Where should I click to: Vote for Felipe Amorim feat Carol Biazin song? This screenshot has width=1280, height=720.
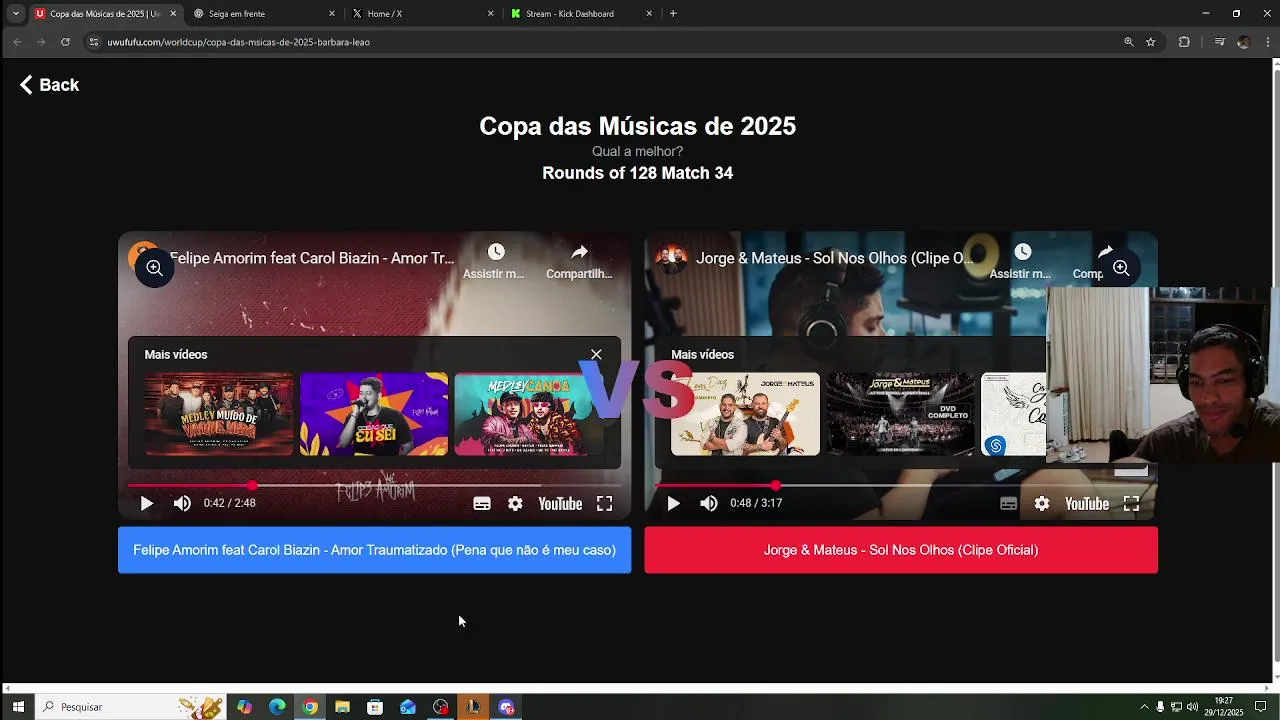coord(374,550)
